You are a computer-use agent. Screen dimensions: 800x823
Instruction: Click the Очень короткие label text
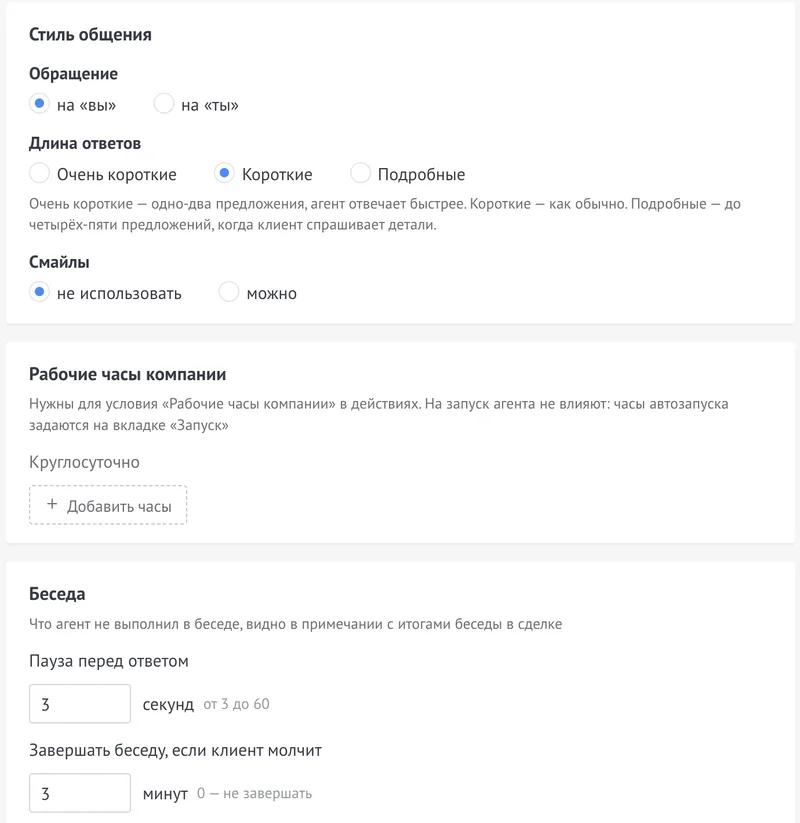click(x=117, y=175)
